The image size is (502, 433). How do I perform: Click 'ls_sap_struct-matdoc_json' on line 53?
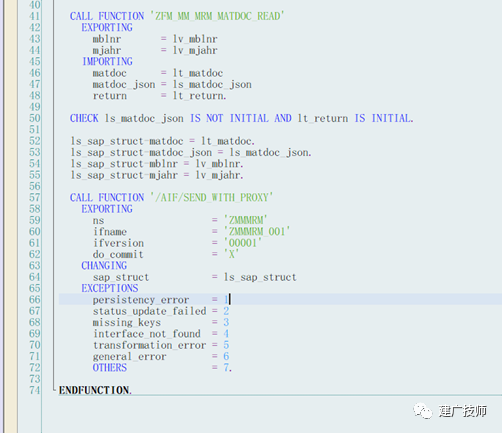pyautogui.click(x=141, y=152)
